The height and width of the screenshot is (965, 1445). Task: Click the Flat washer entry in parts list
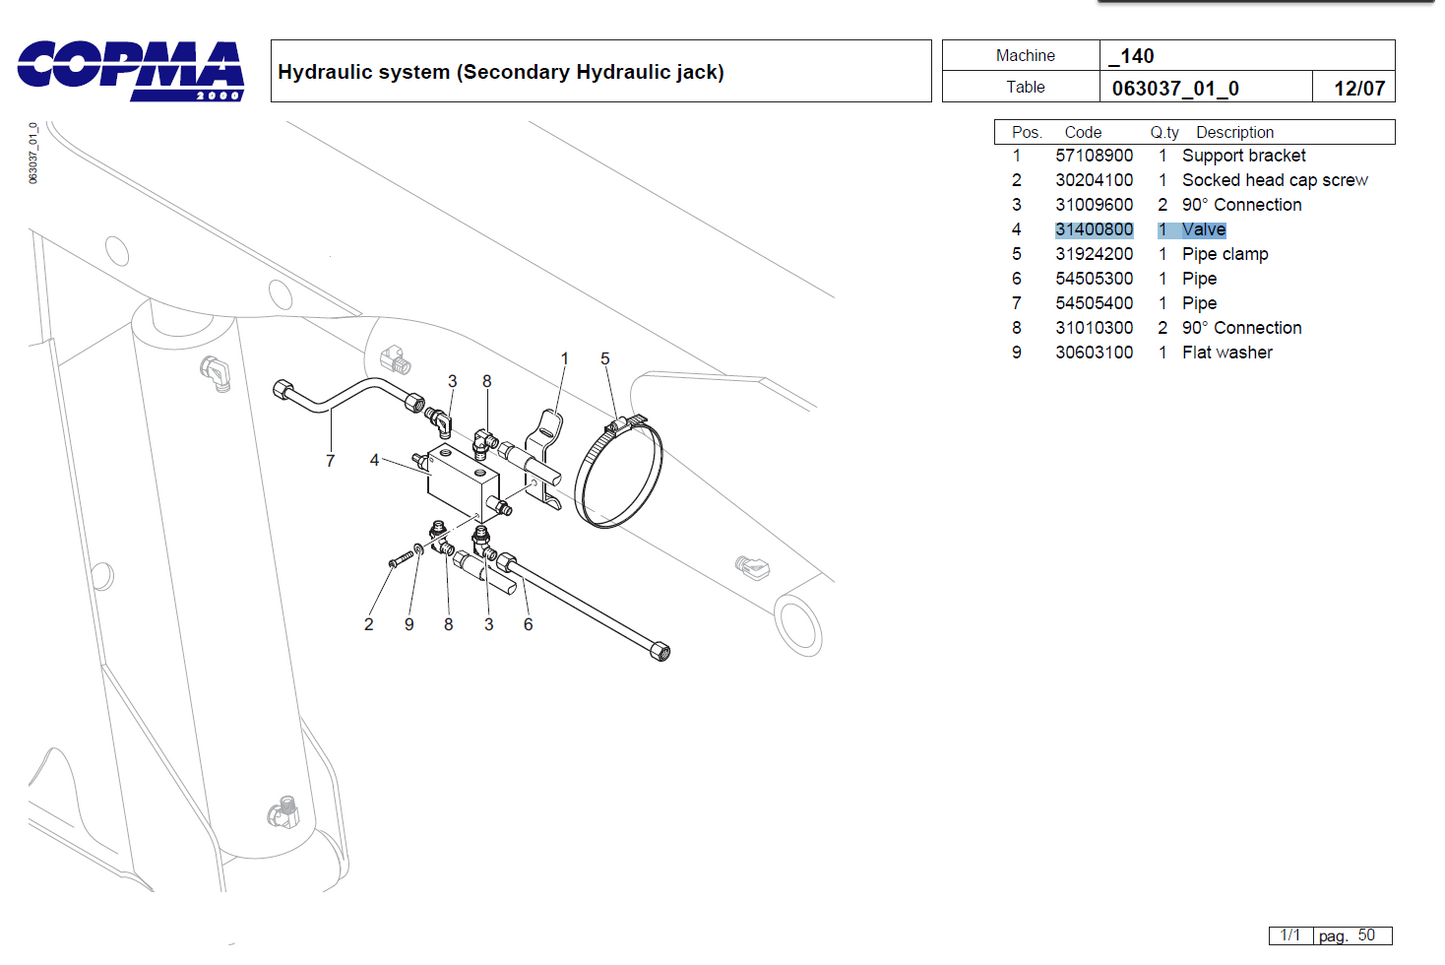pos(1227,353)
